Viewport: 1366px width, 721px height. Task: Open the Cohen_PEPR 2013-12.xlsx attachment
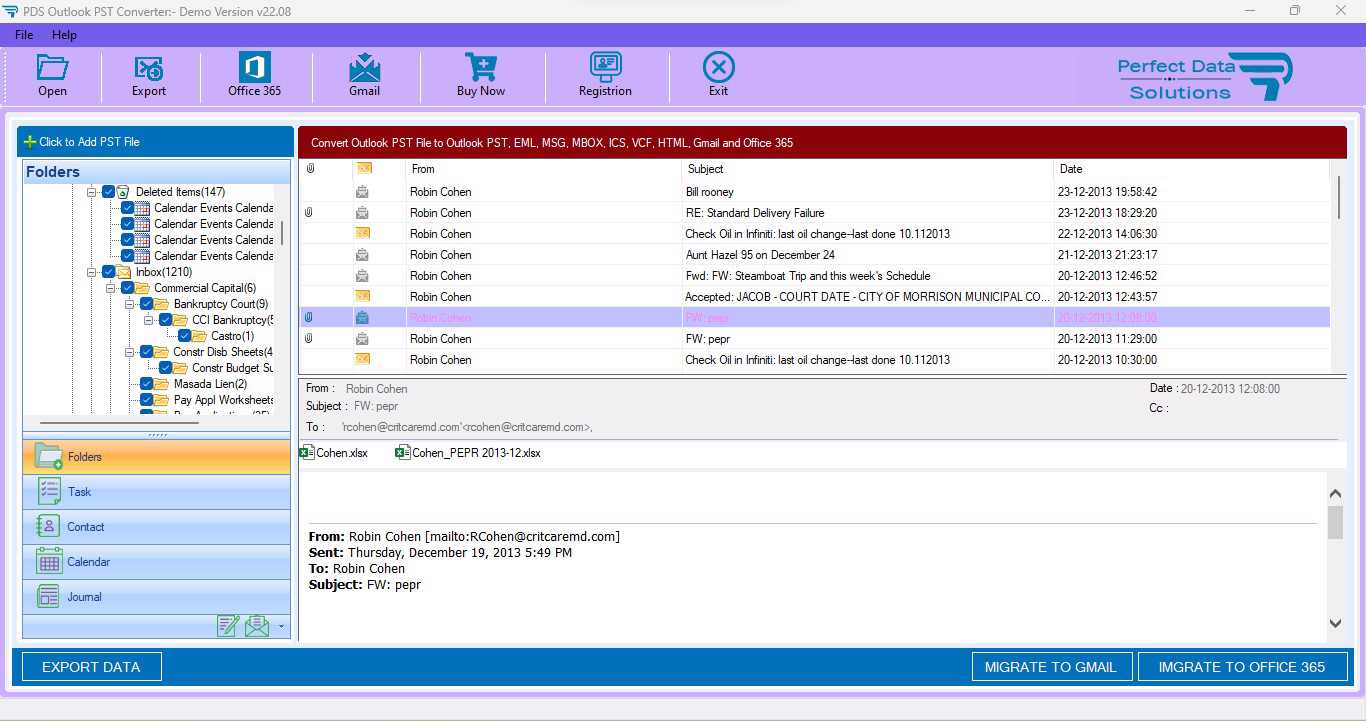468,453
